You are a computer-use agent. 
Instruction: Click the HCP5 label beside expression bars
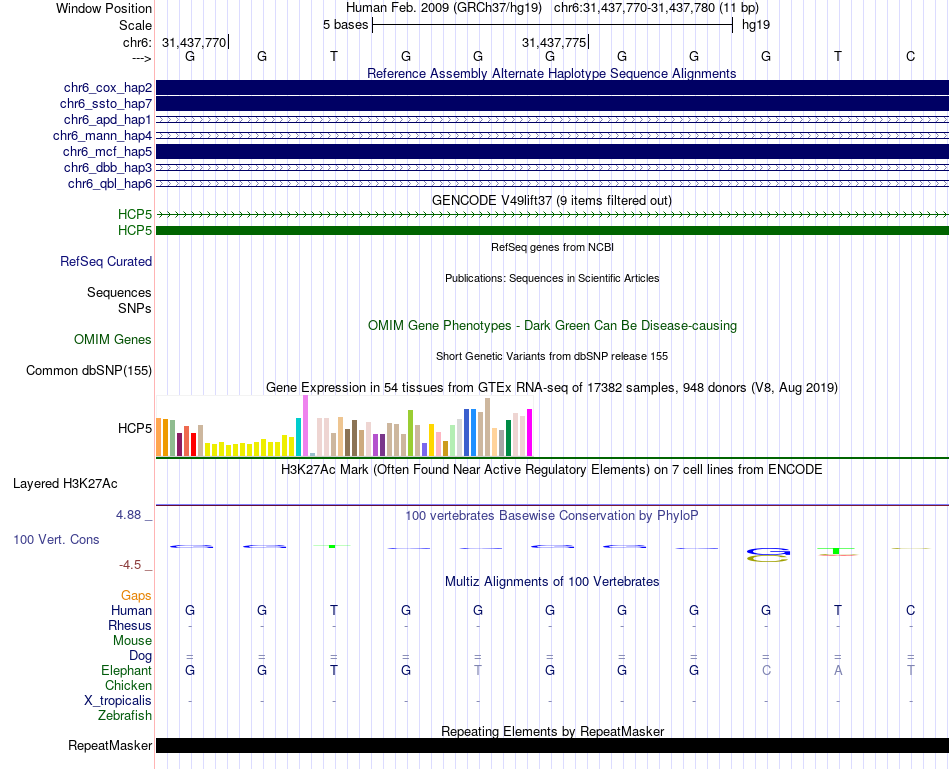[x=135, y=428]
